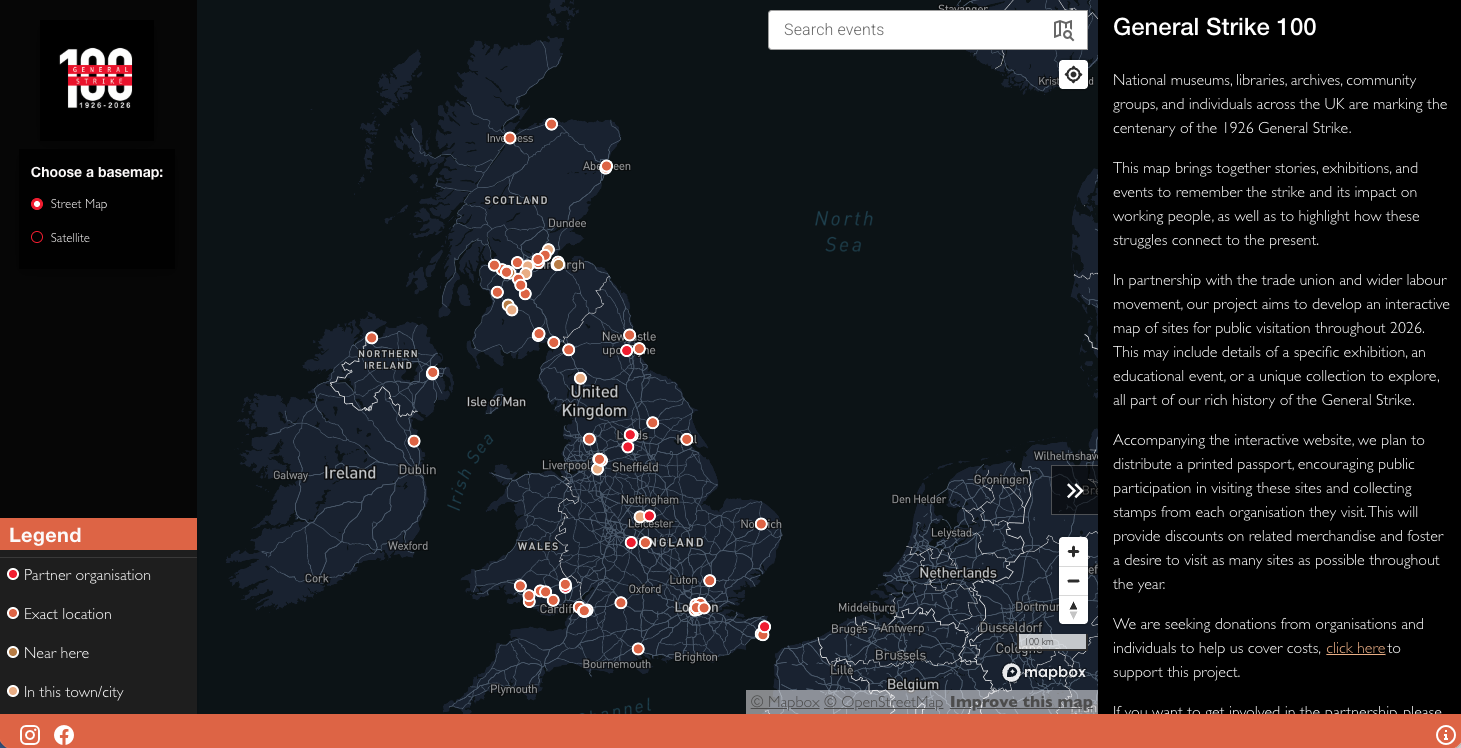This screenshot has height=748, width=1461.
Task: Click the Partner organisation legend swatch
Action: [13, 574]
